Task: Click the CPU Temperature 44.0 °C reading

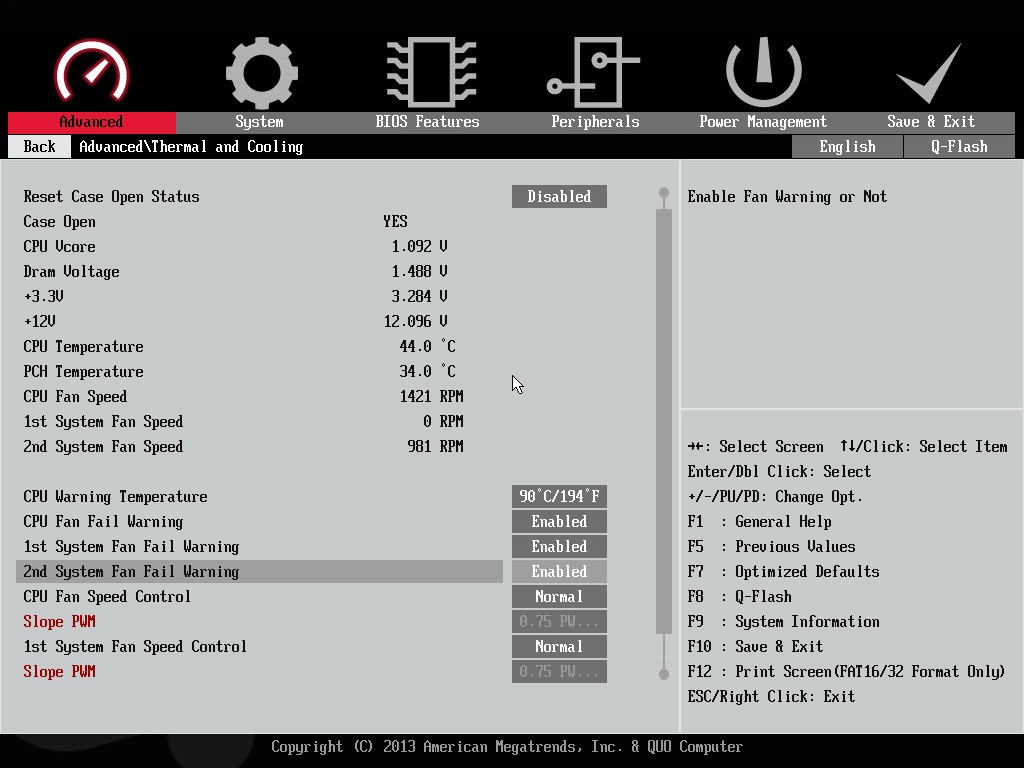Action: pos(427,347)
